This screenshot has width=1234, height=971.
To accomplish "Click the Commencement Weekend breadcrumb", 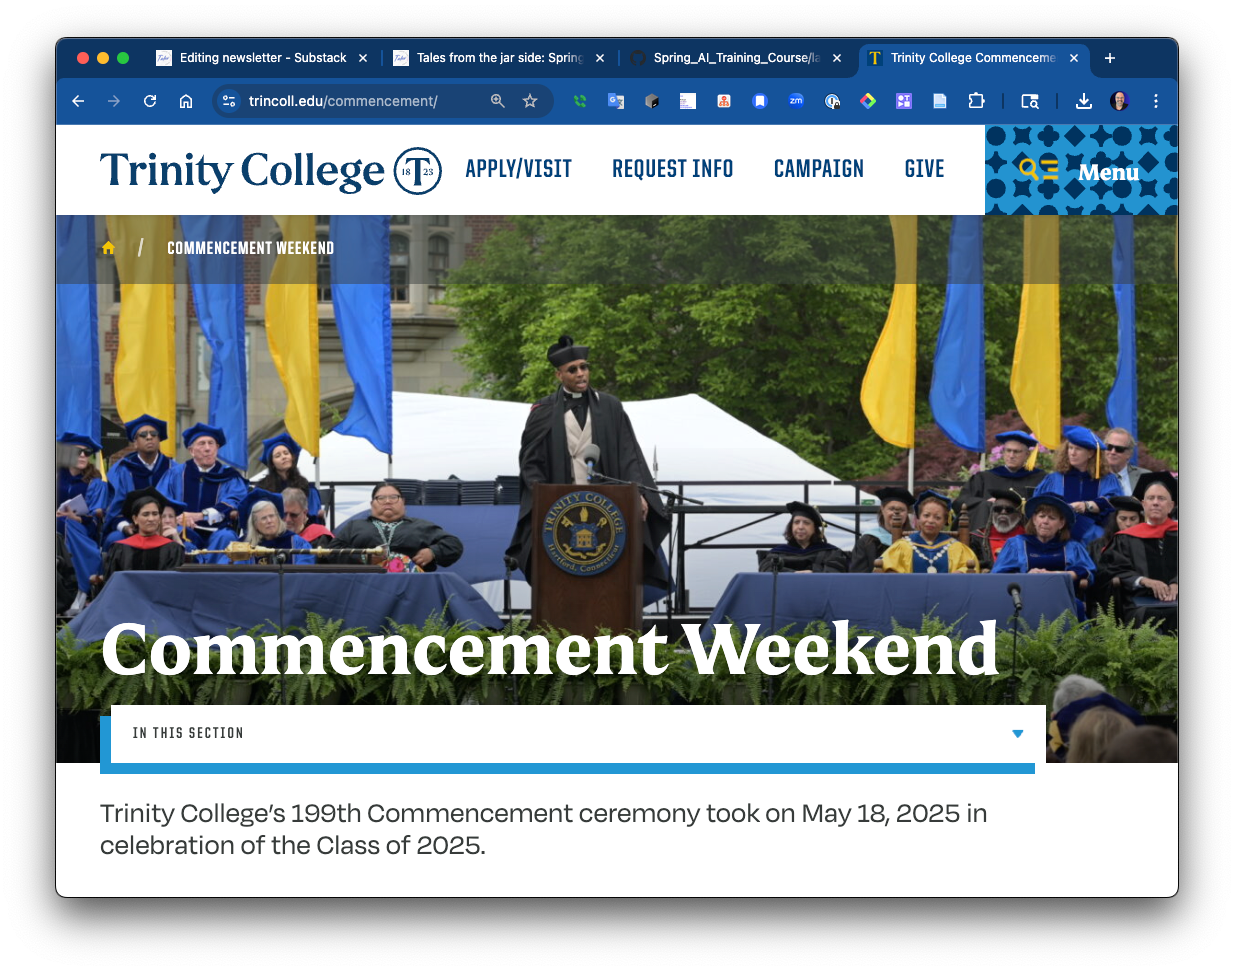I will click(250, 248).
